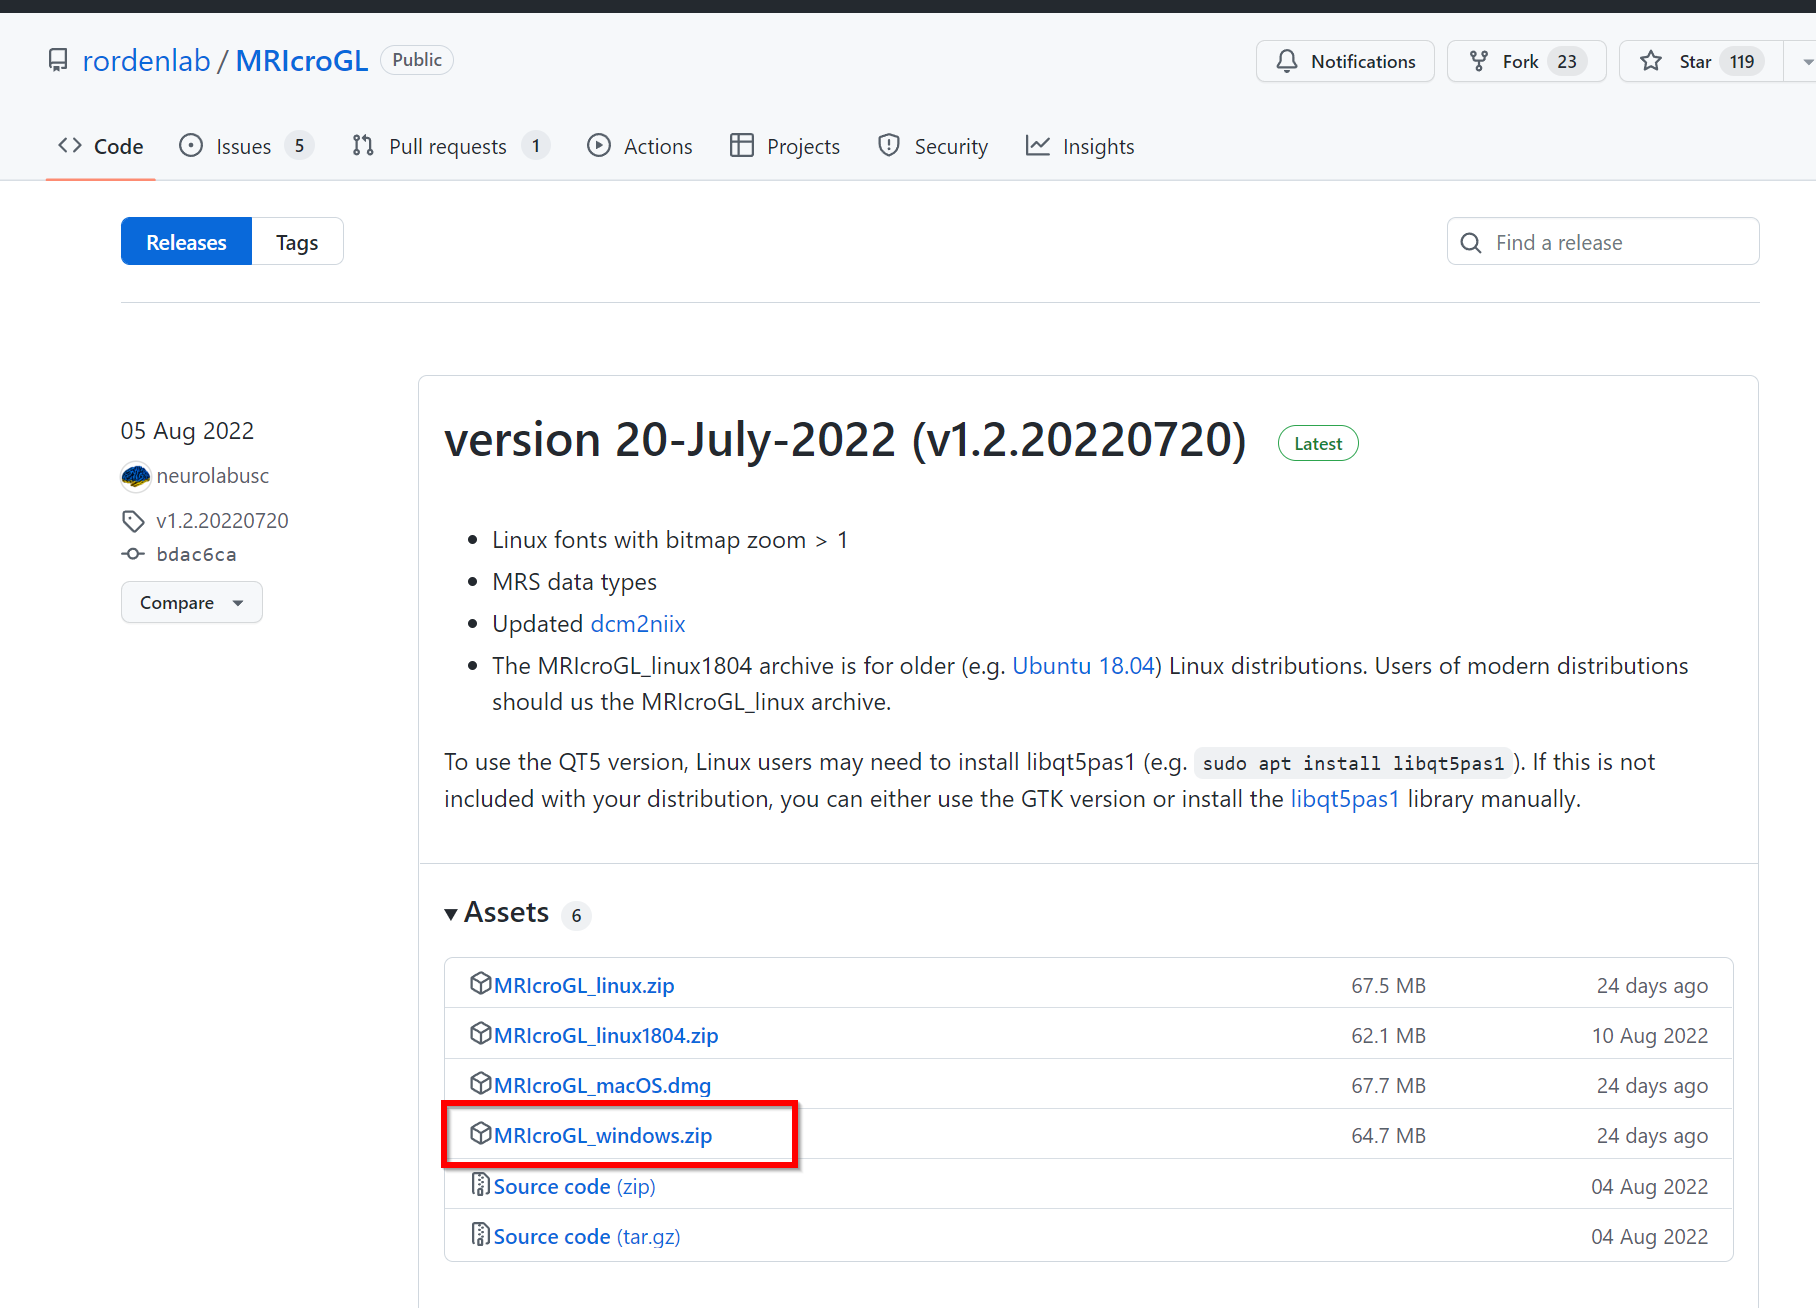Open the libqt5pas1 library link

(x=1345, y=799)
